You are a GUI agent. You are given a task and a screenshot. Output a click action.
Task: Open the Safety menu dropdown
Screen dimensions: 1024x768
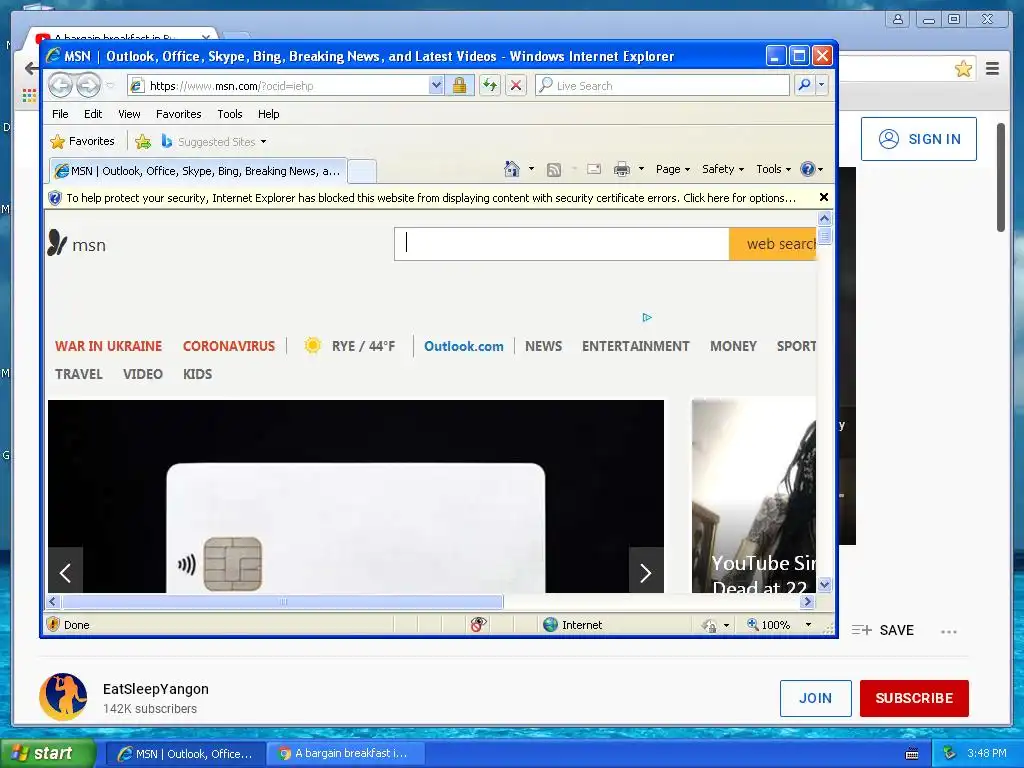[723, 169]
